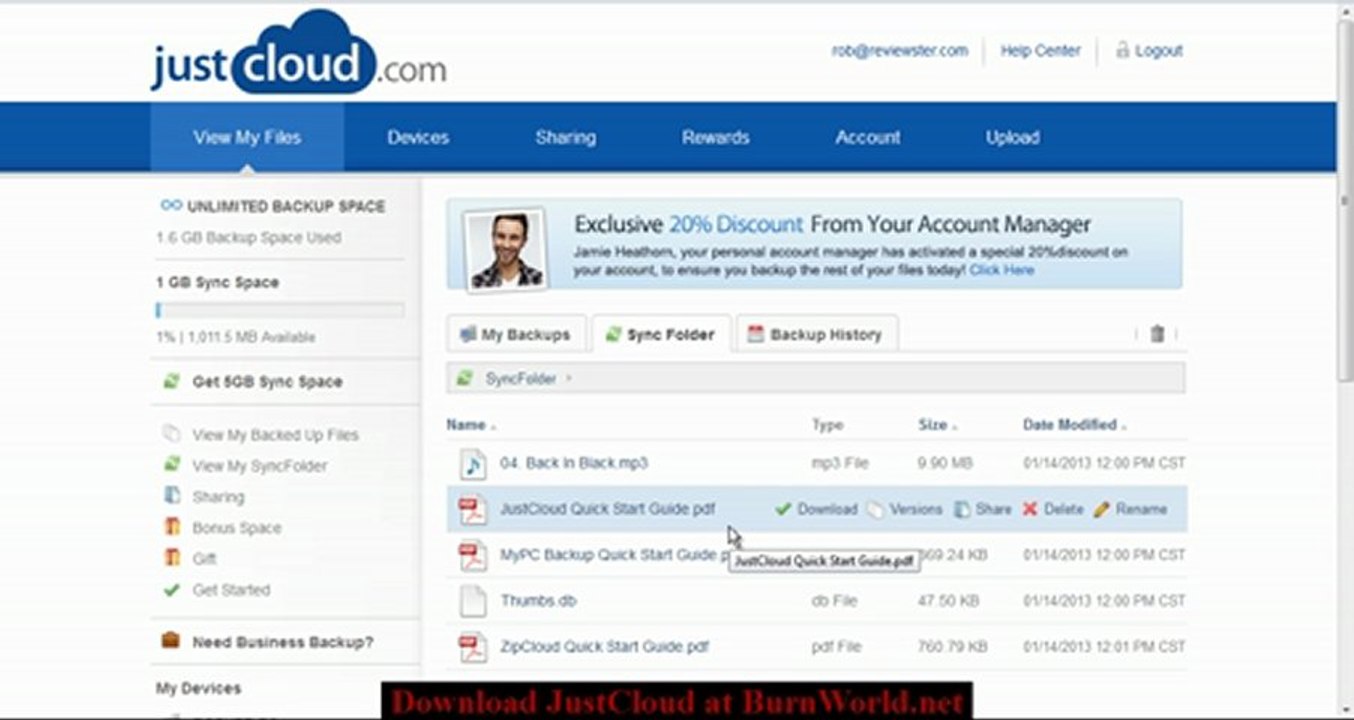Open ZipCloud Quick Start Guide.pdf file name
1354x720 pixels.
click(604, 647)
